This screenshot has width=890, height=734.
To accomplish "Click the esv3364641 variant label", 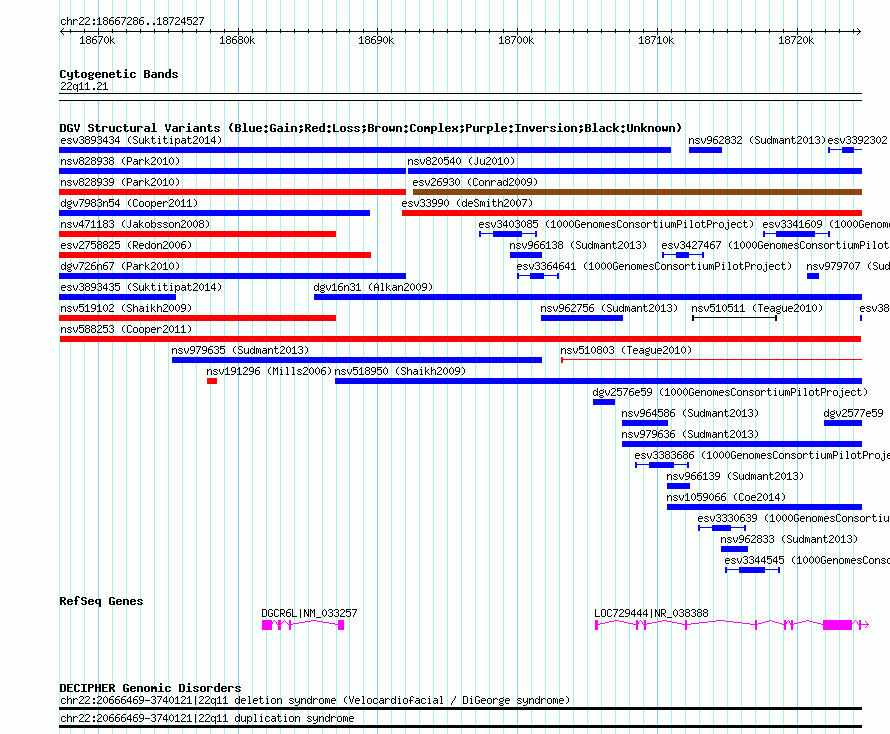I will [x=654, y=266].
